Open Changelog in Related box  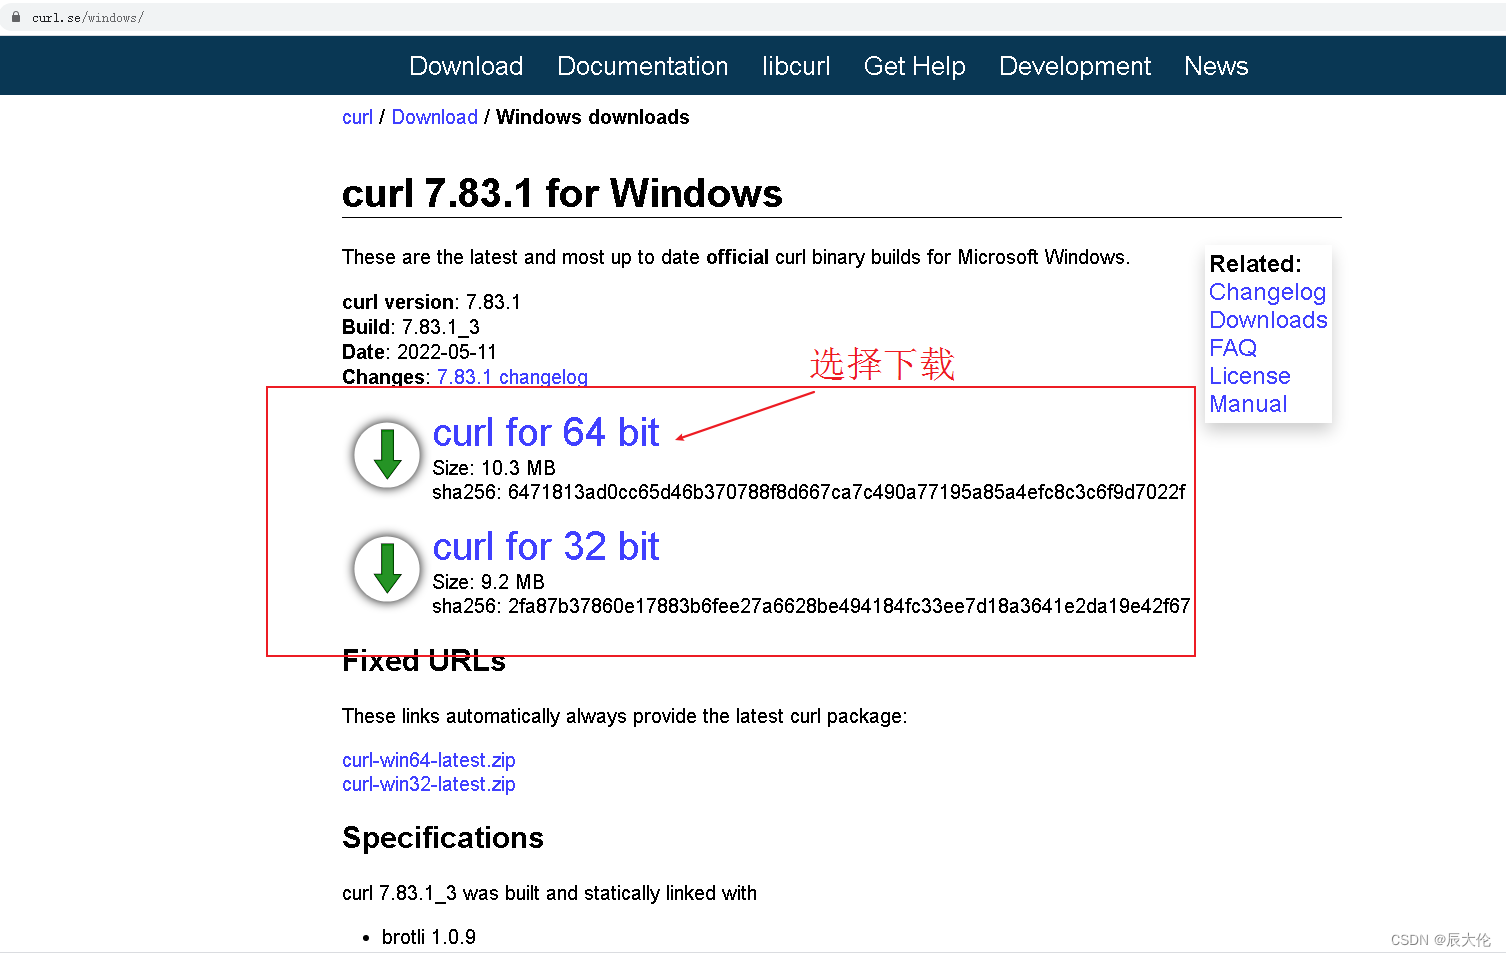tap(1267, 292)
